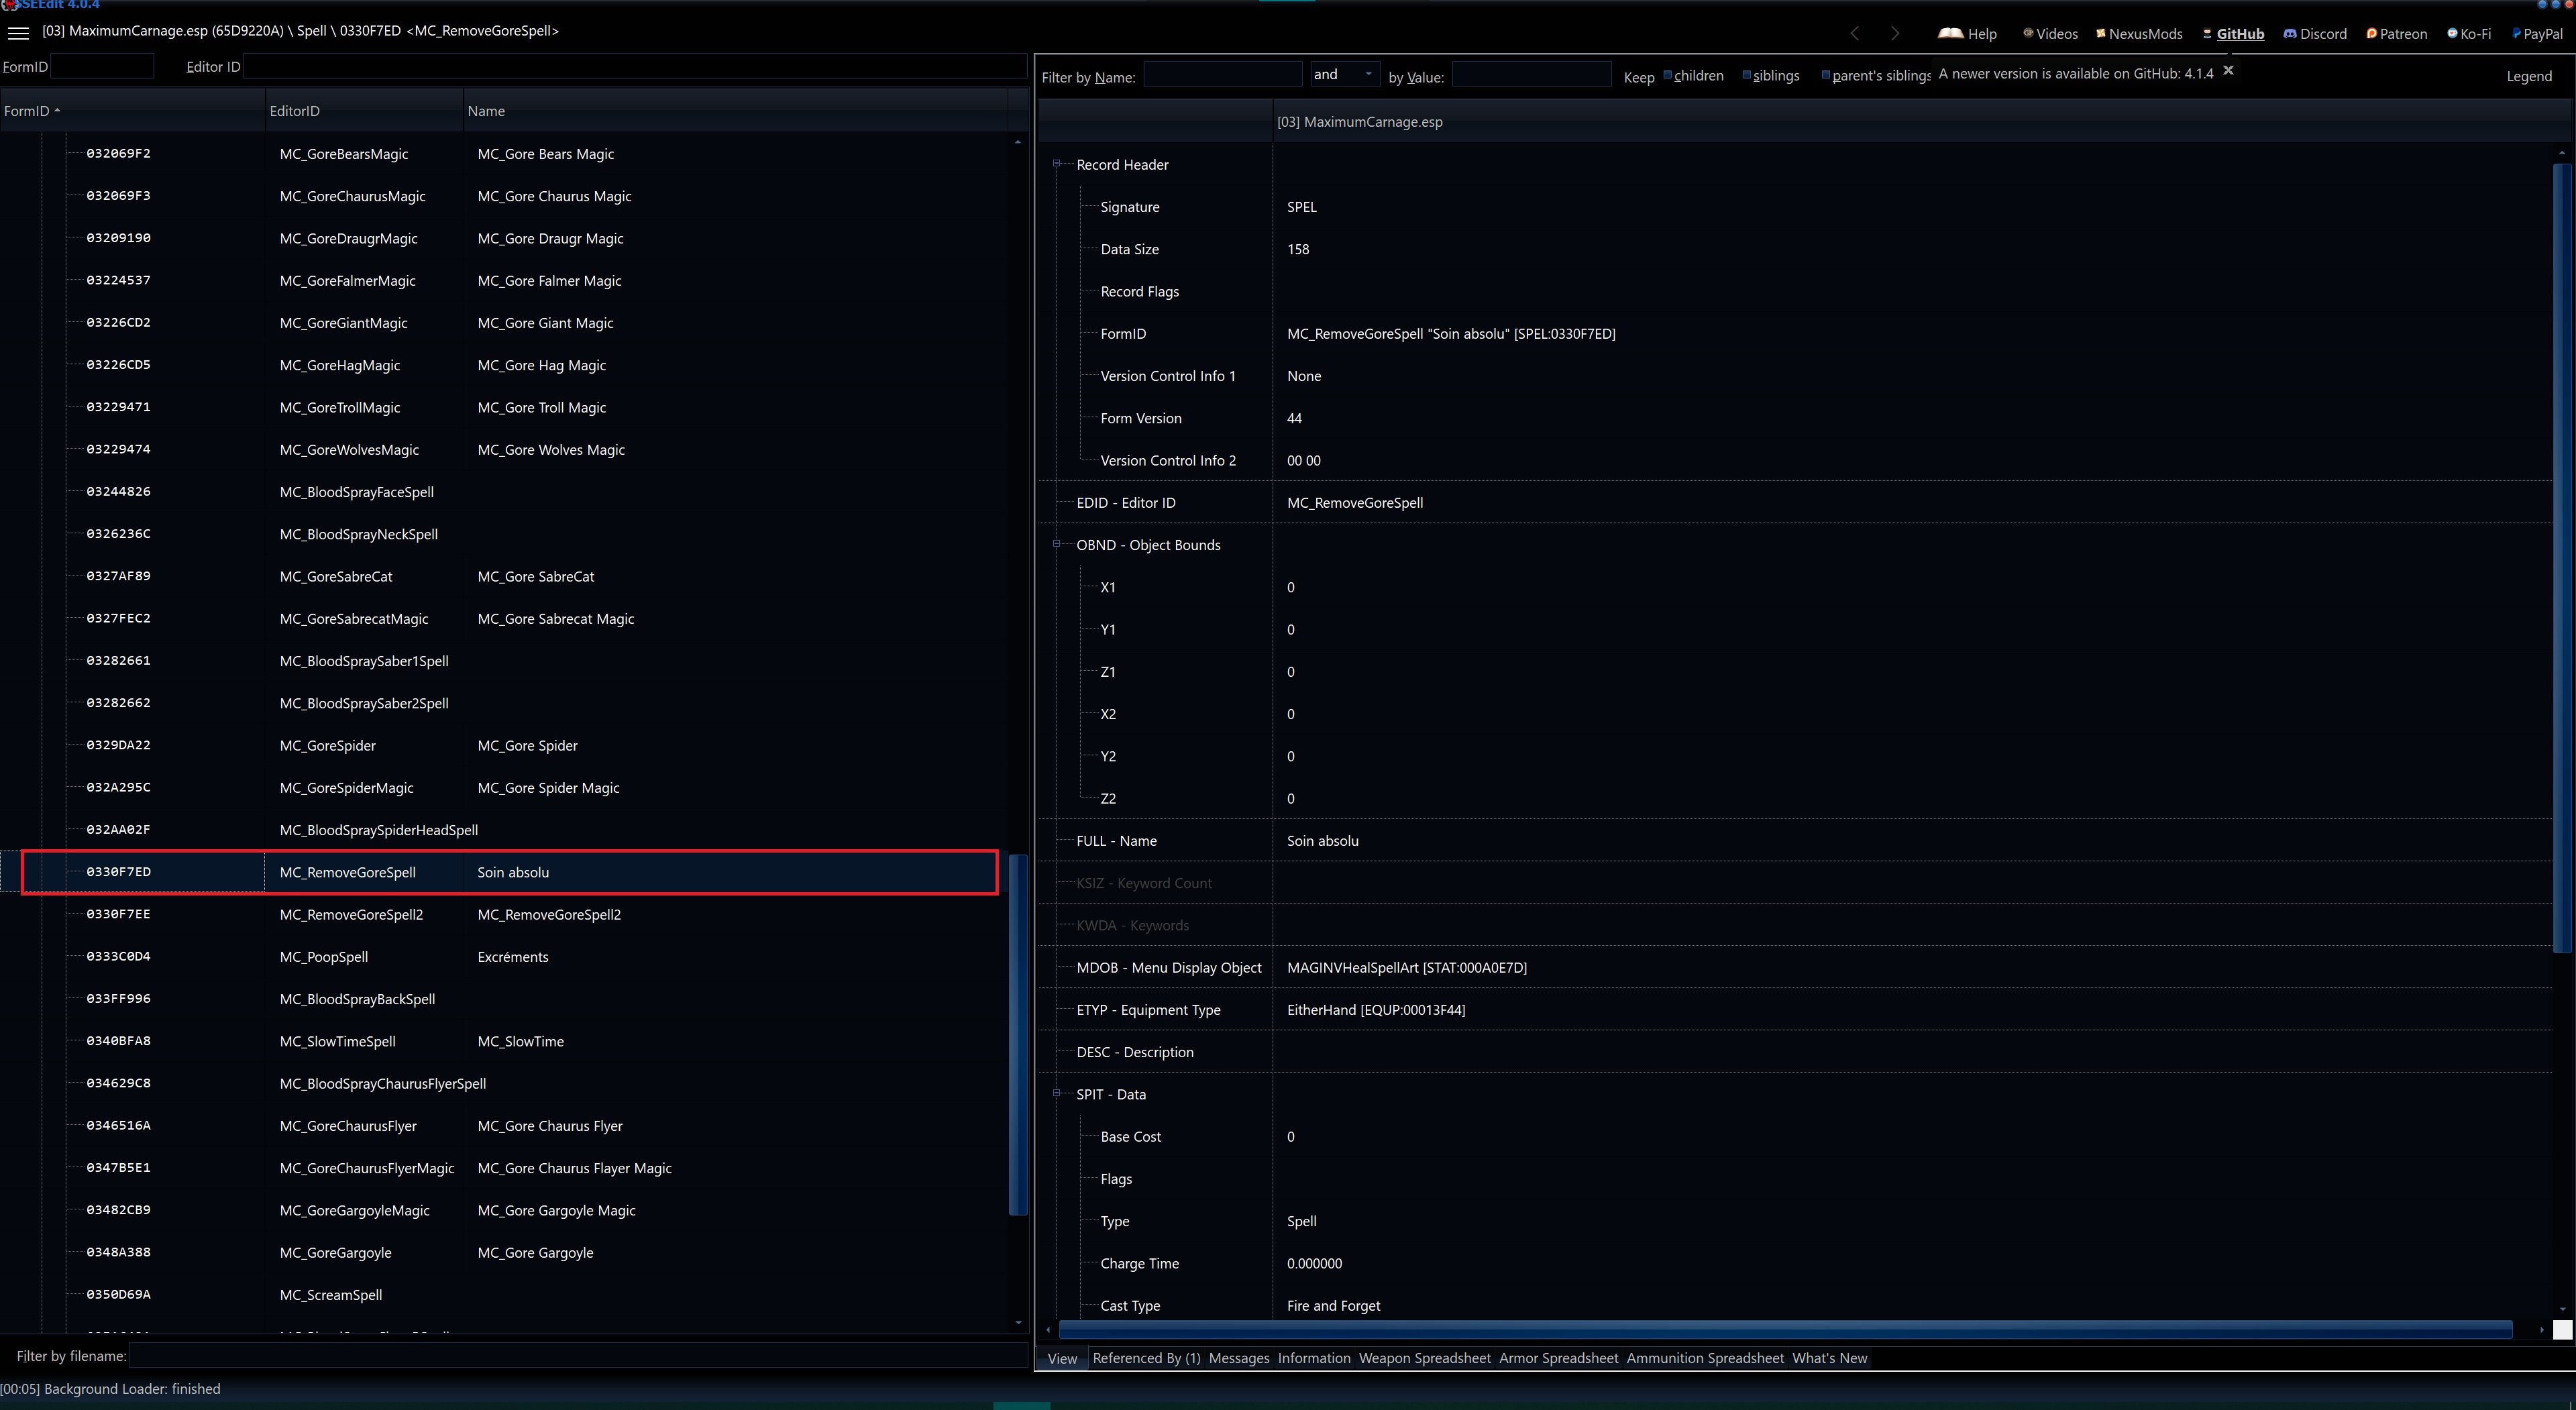Open the Videos link

(x=2049, y=33)
